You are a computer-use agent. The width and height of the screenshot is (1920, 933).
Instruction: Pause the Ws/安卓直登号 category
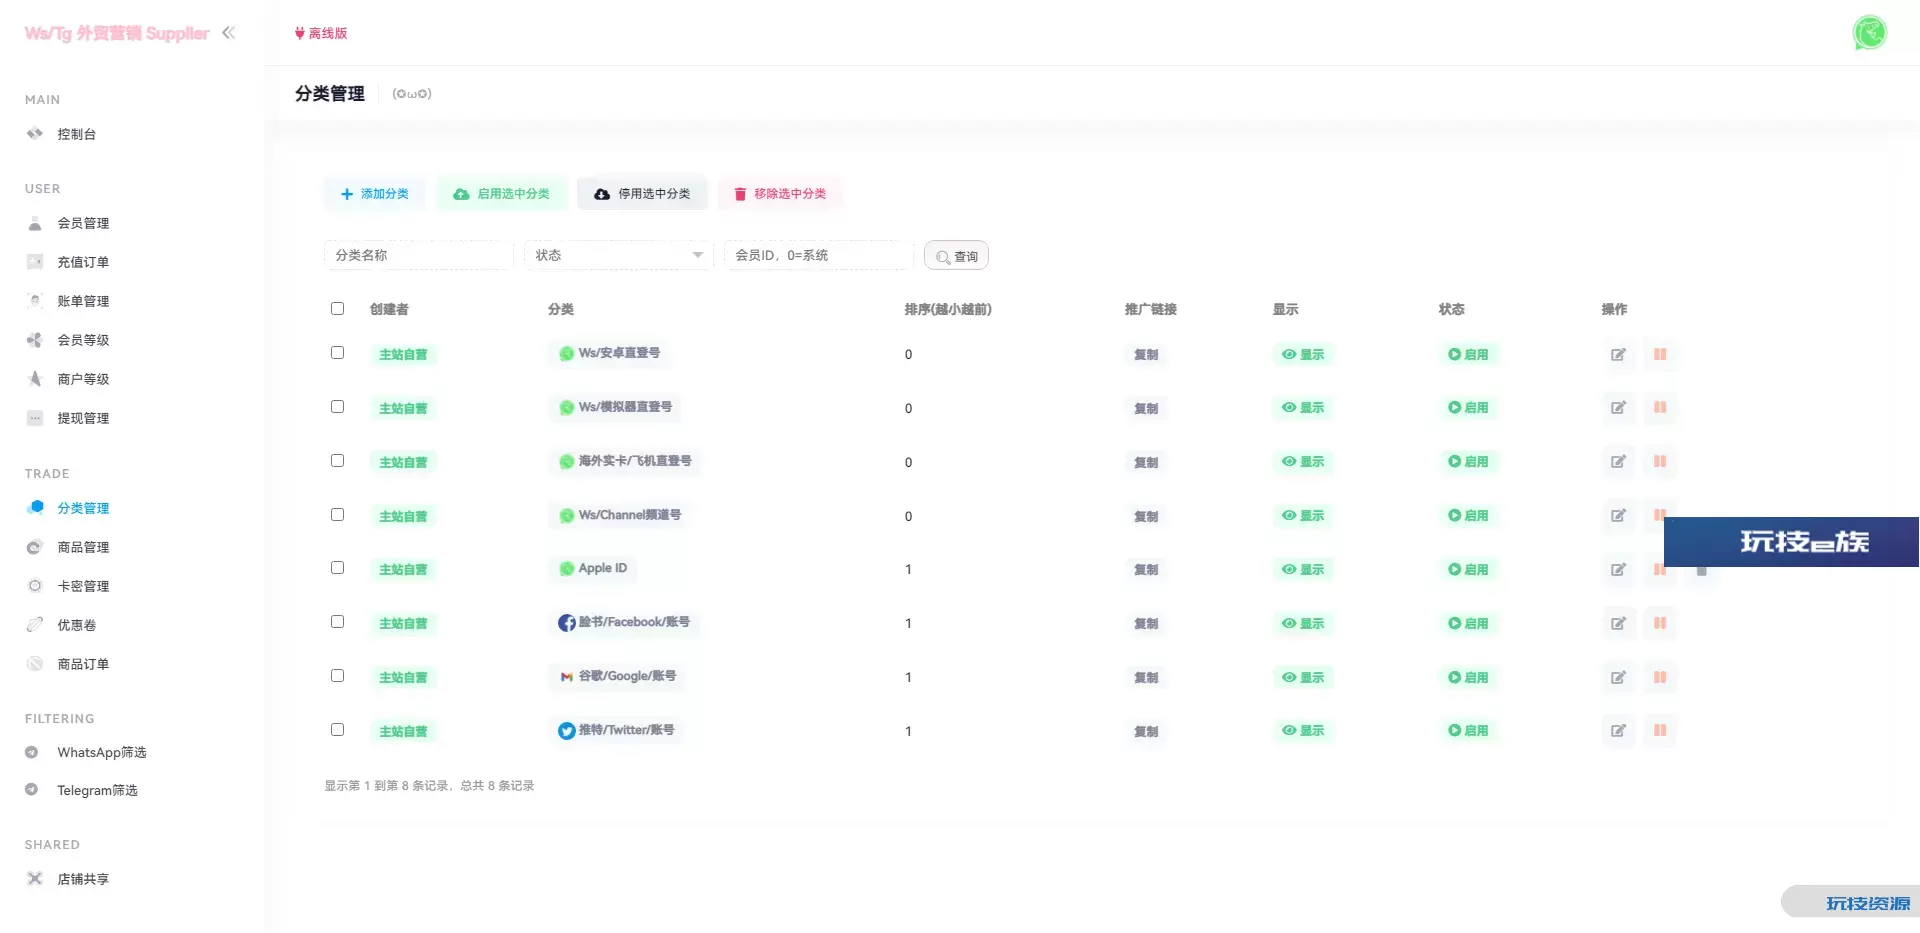click(1660, 355)
